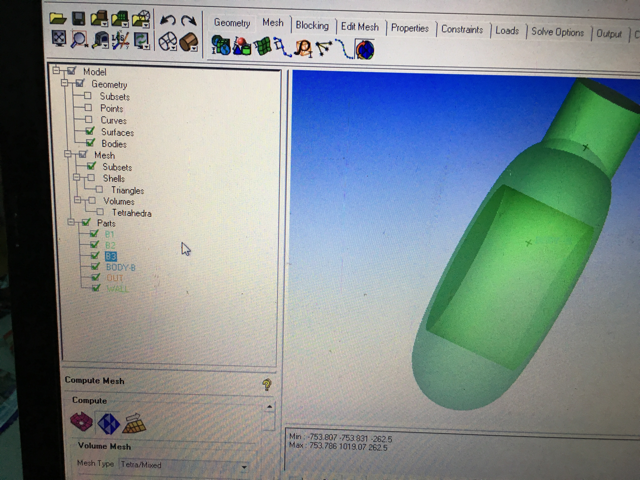Open the mesh file menu icon

[120, 19]
